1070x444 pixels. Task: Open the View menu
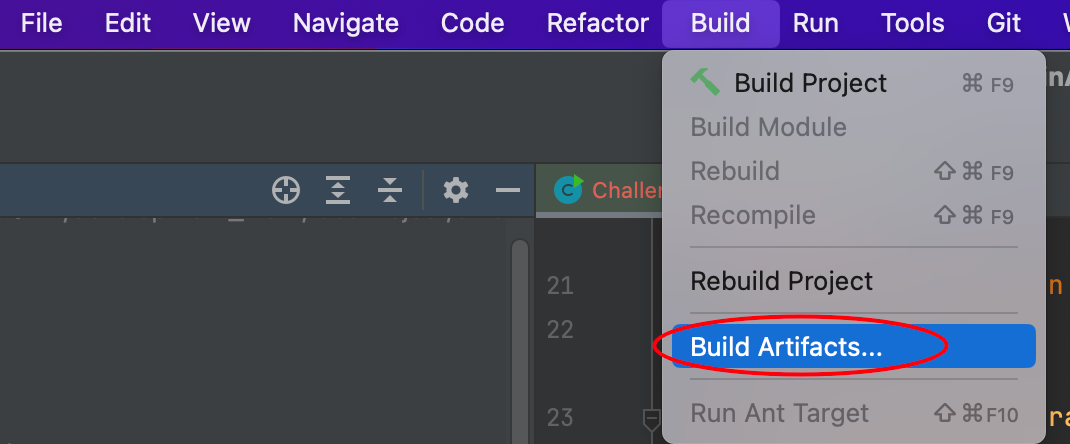tap(221, 24)
